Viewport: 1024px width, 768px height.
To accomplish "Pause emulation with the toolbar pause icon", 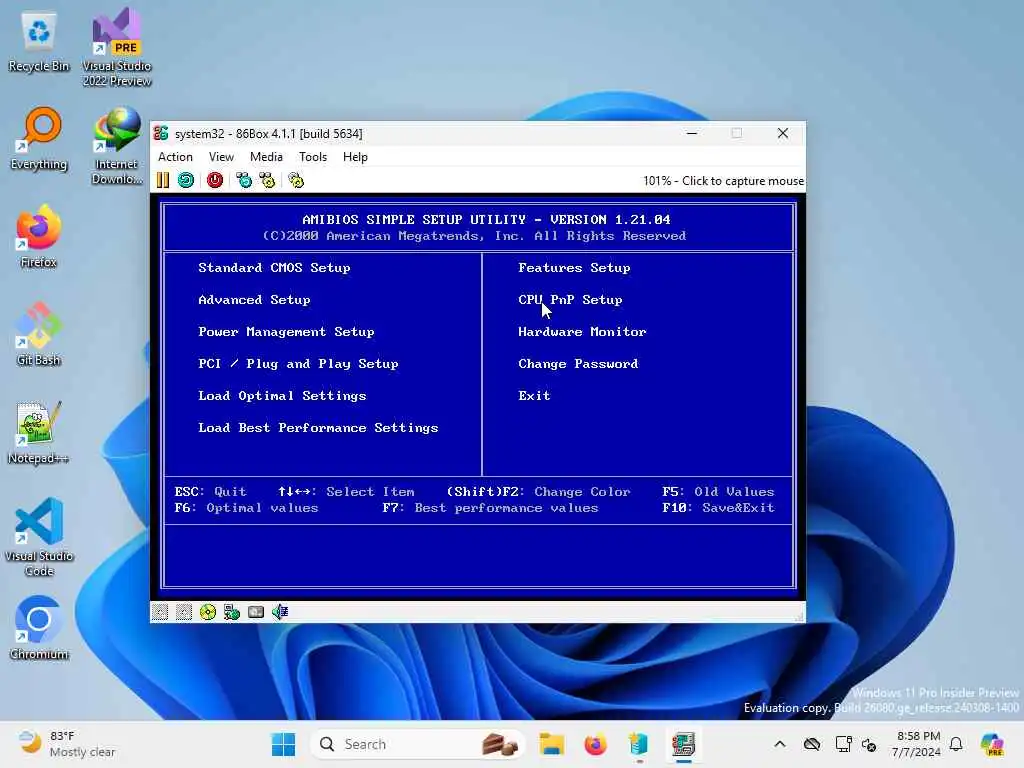I will click(x=163, y=180).
